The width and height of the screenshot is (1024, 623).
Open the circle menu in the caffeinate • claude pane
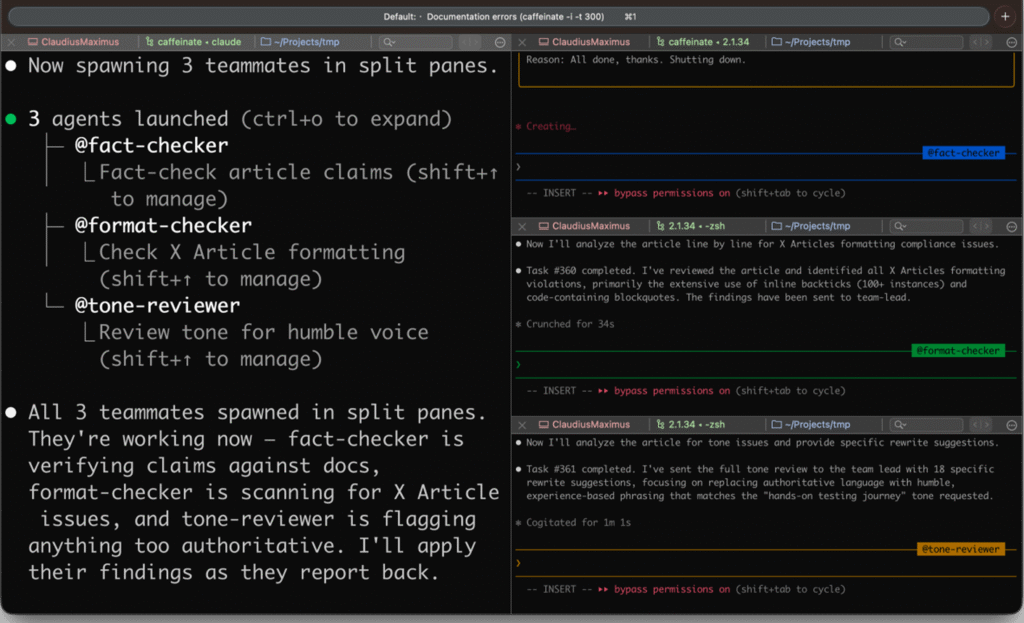[x=500, y=42]
